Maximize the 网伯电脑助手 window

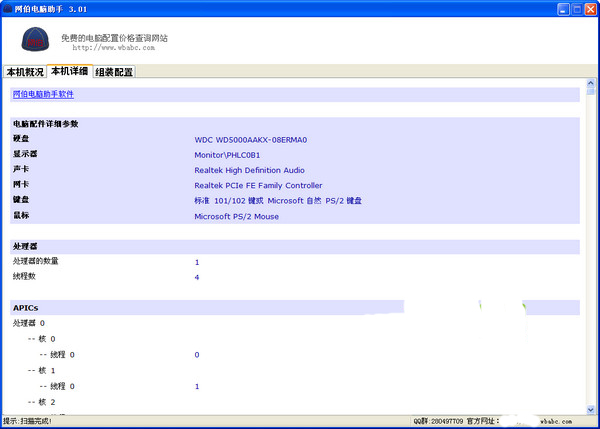tap(577, 9)
